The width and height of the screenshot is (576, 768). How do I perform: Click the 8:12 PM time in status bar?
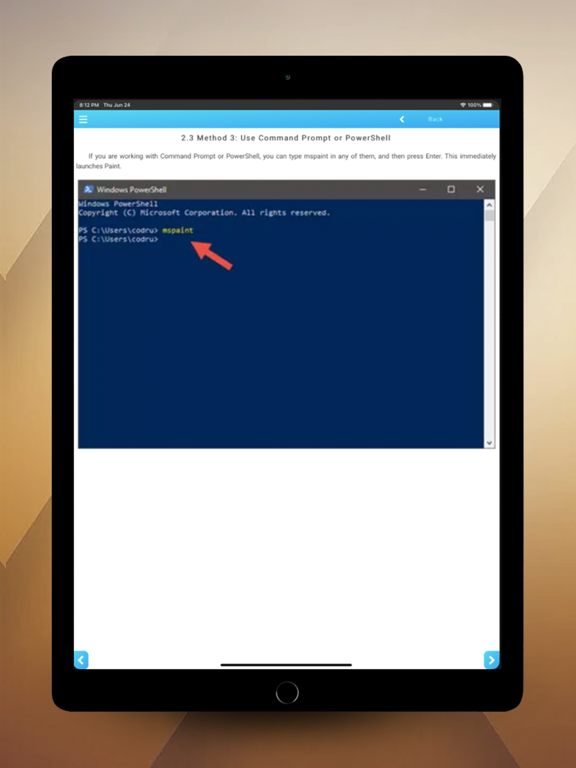pos(89,105)
